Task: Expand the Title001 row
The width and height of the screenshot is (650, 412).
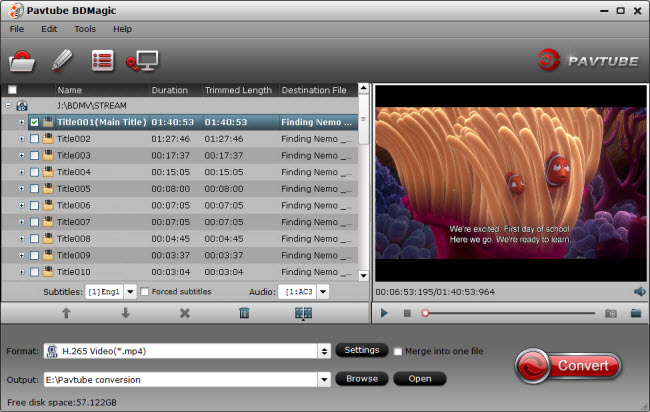Action: tap(22, 122)
